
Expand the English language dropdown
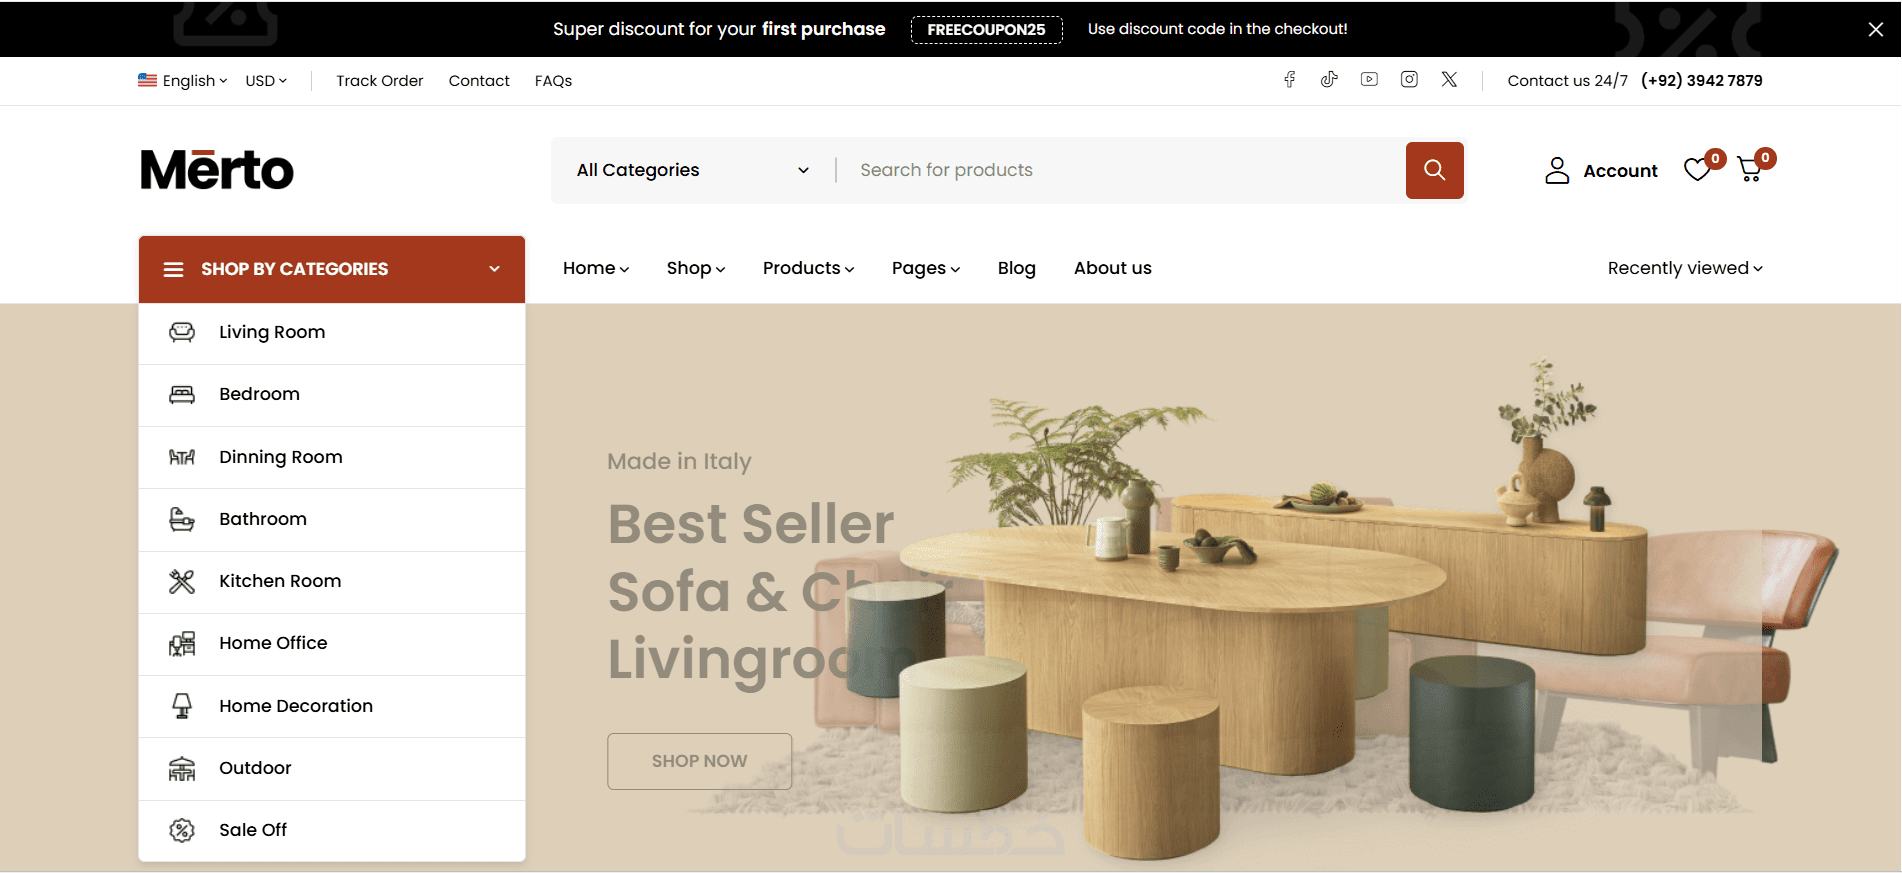[x=183, y=81]
